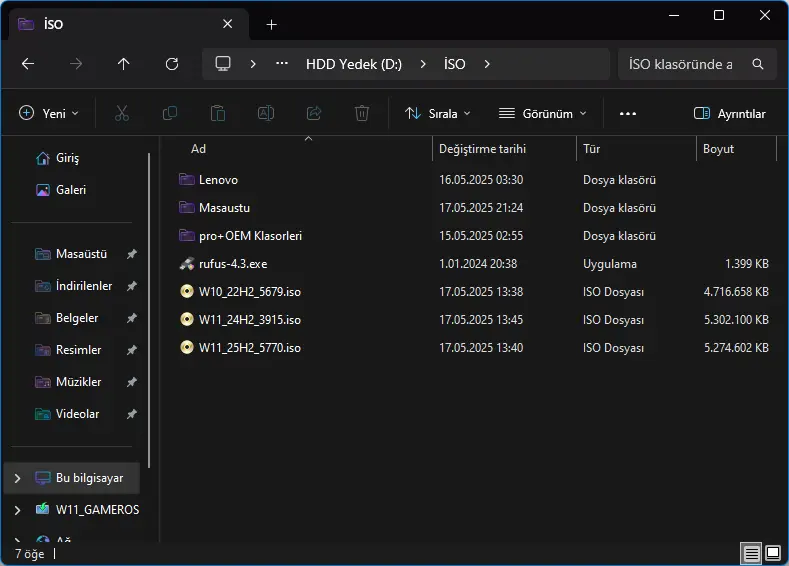Expand the chevron after HDD Yedek (D:)
Viewport: 789px width, 566px height.
[423, 64]
